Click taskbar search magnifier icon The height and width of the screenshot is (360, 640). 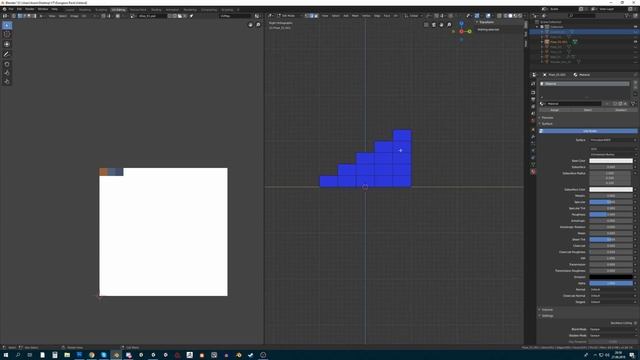18,355
